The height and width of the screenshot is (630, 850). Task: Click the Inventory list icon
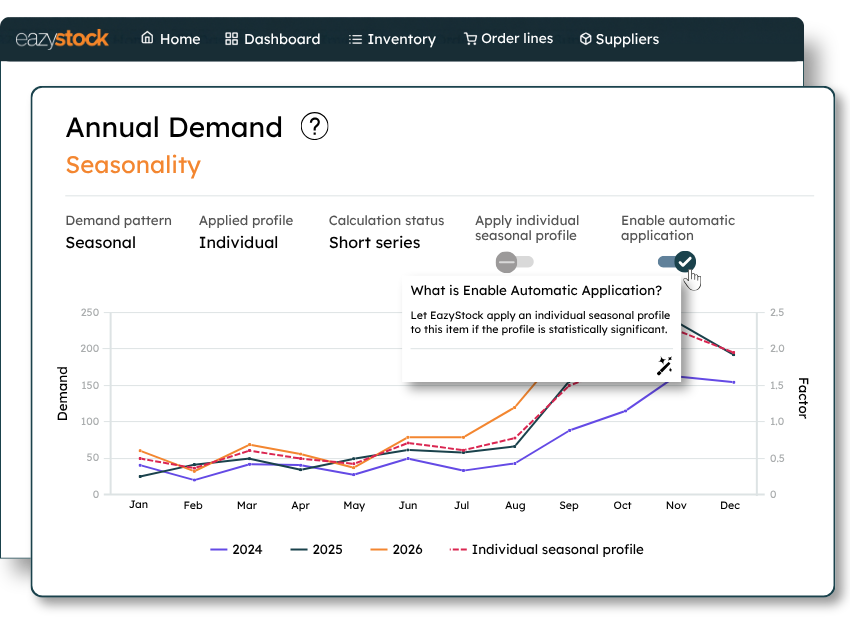click(x=355, y=39)
